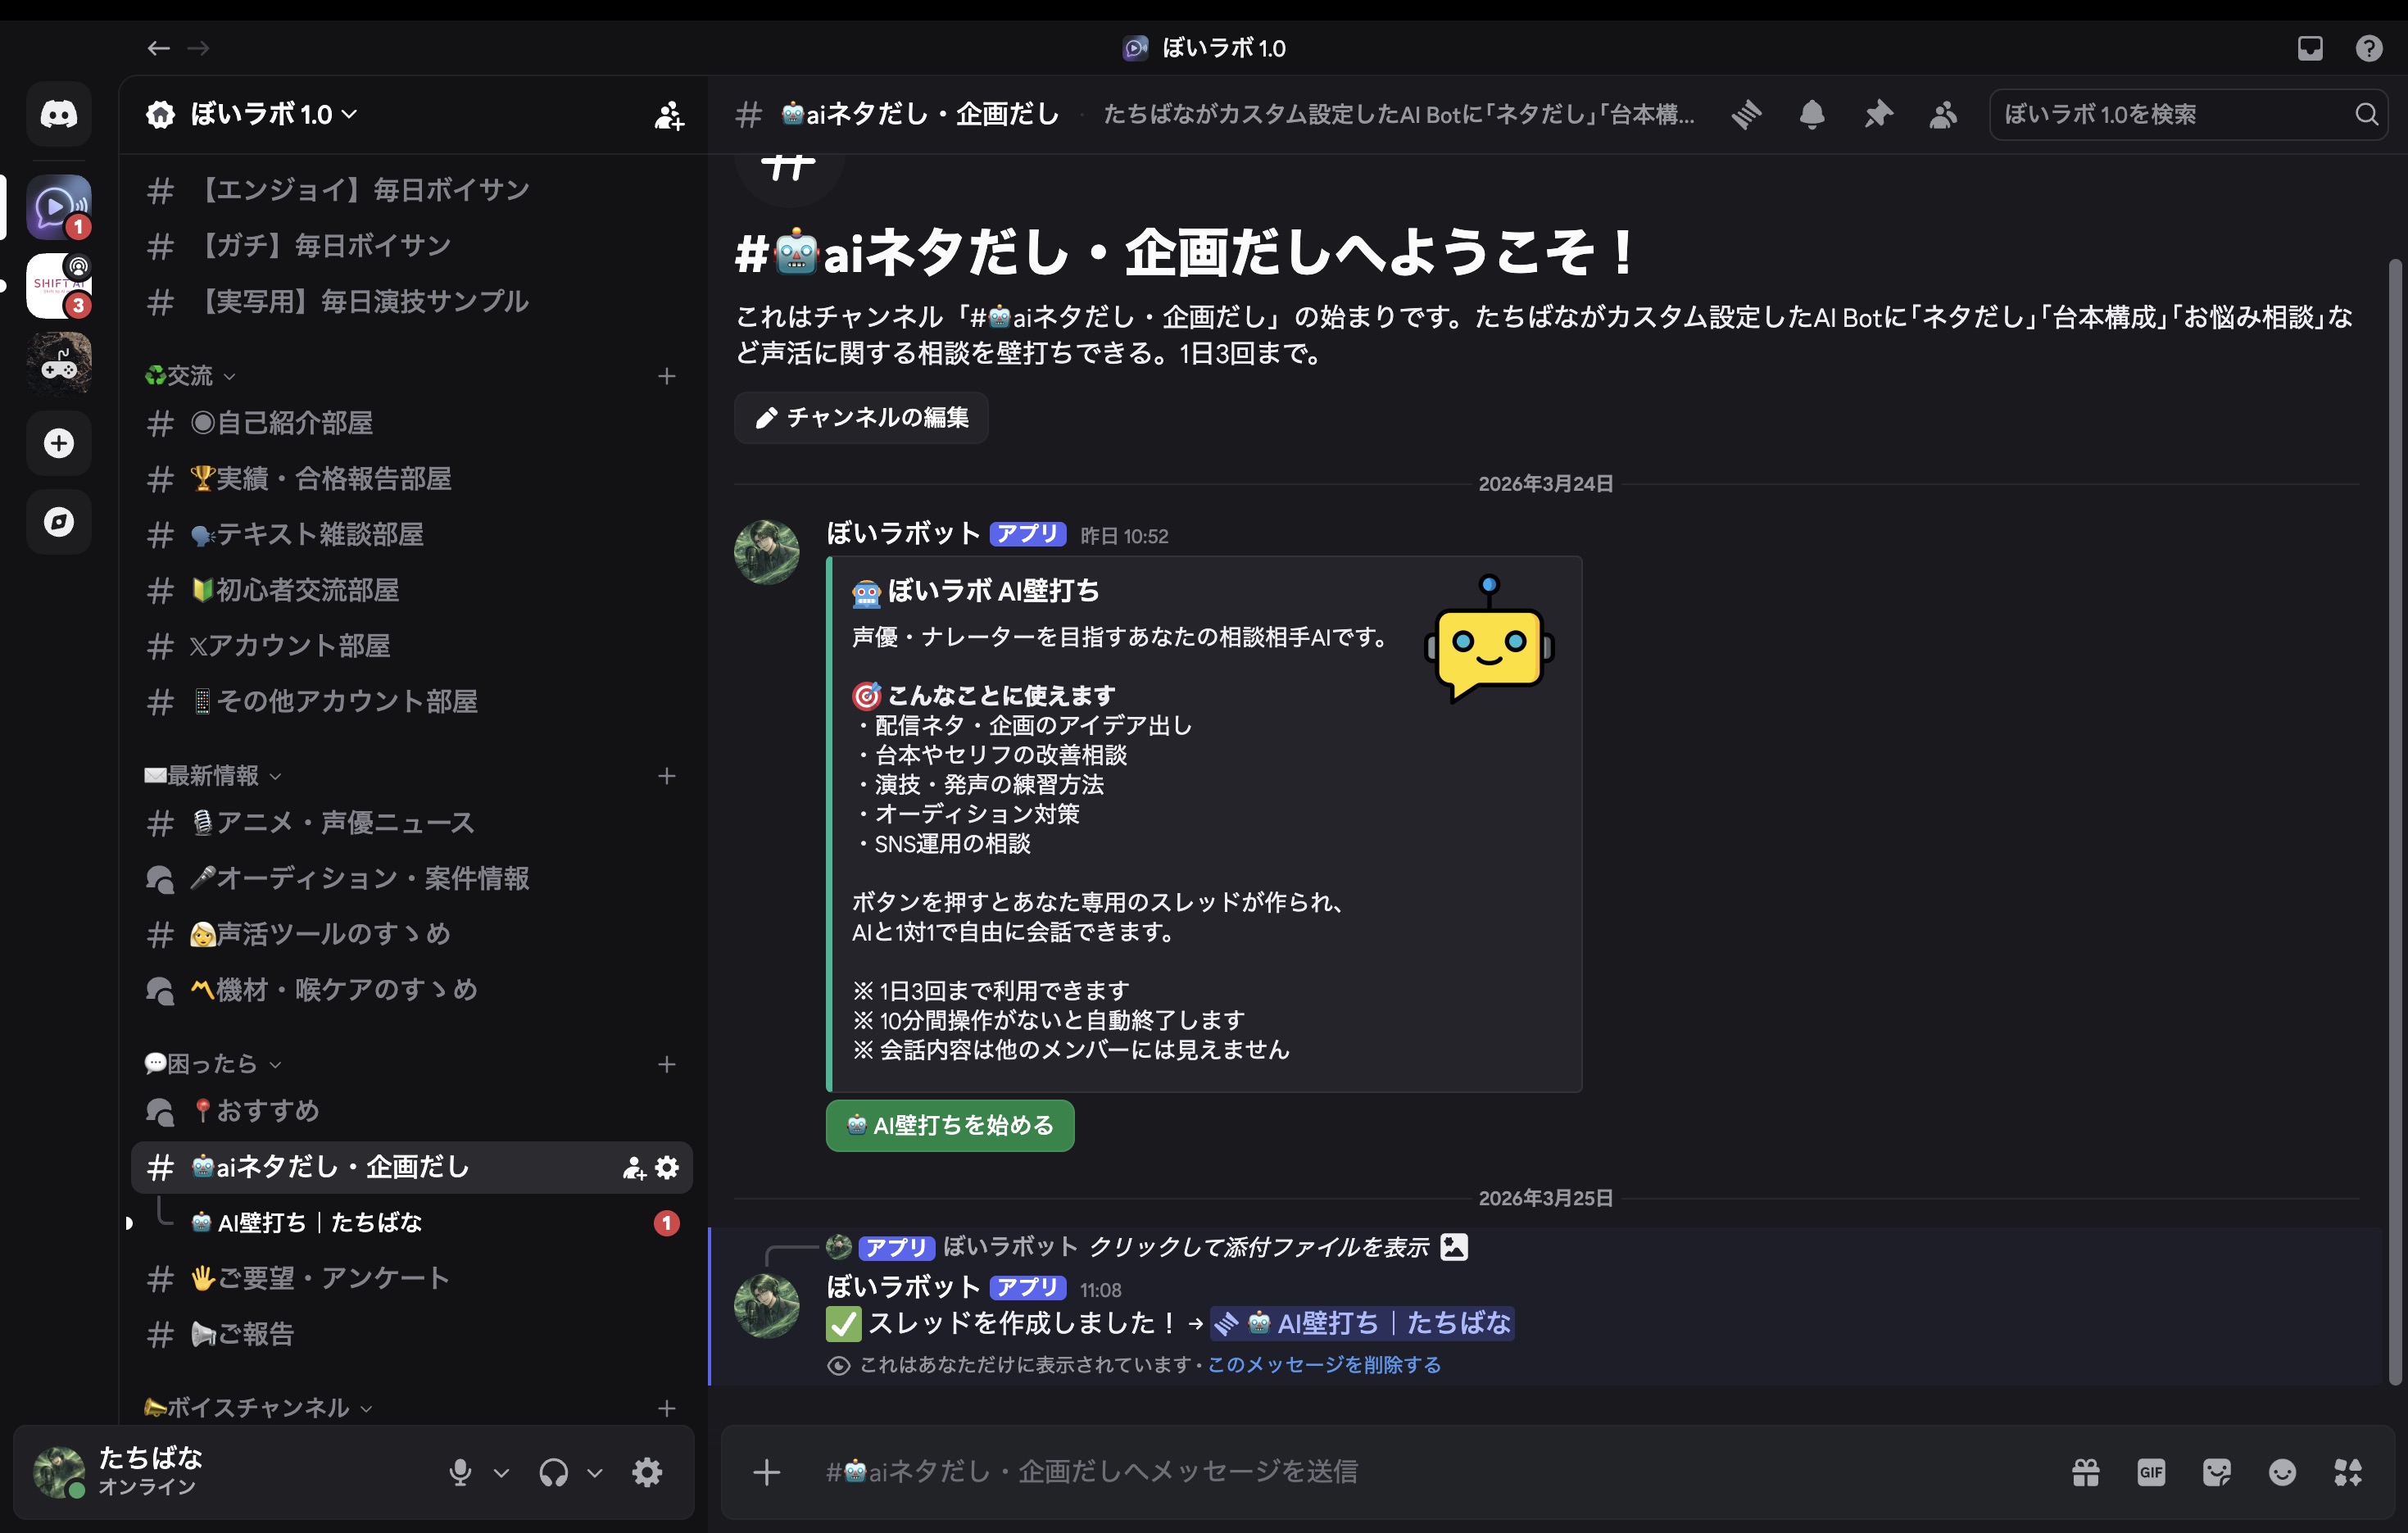Screen dimensions: 2408x1533
Task: Open the threads browser icon
Action: [x=1748, y=114]
